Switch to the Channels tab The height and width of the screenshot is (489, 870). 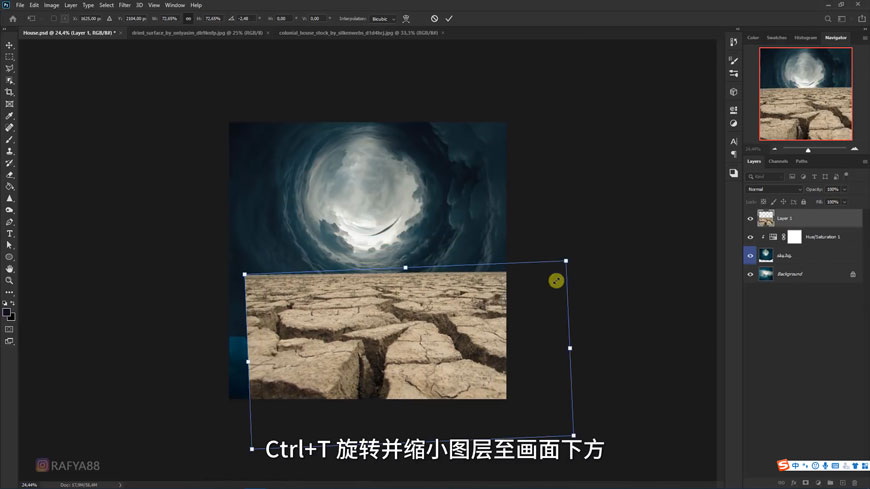(x=778, y=161)
